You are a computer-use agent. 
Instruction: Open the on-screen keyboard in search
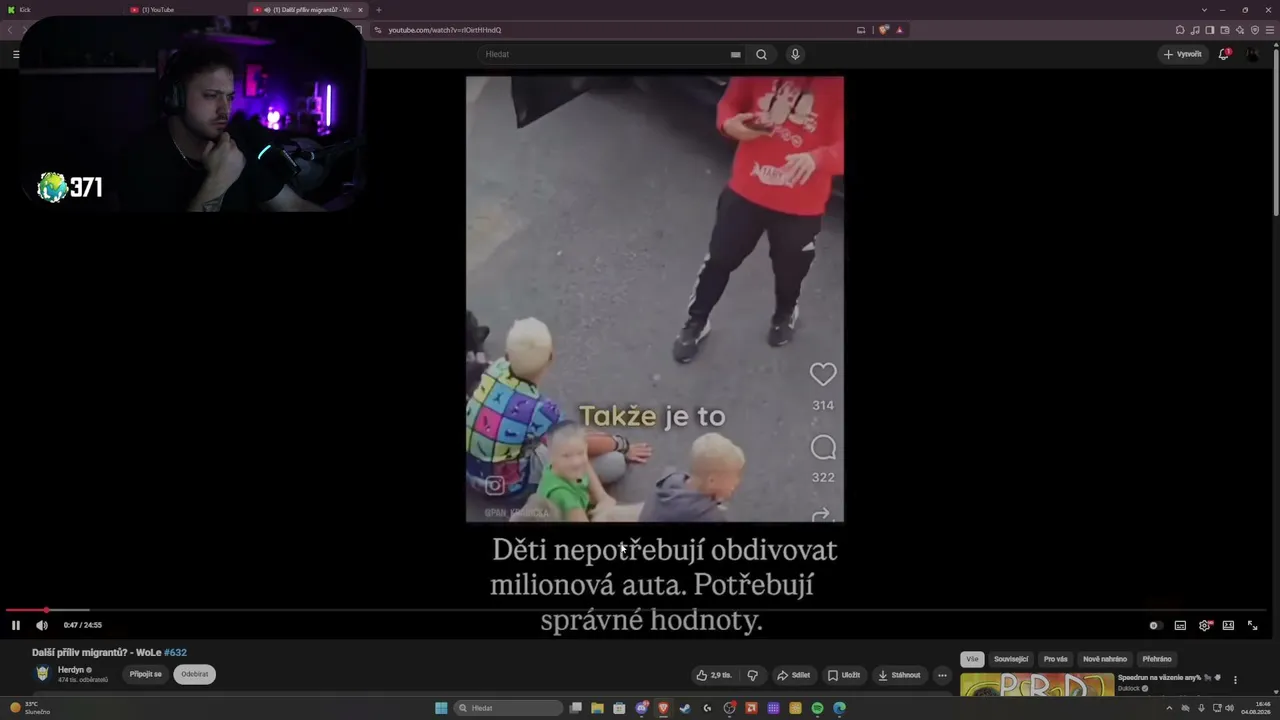736,55
